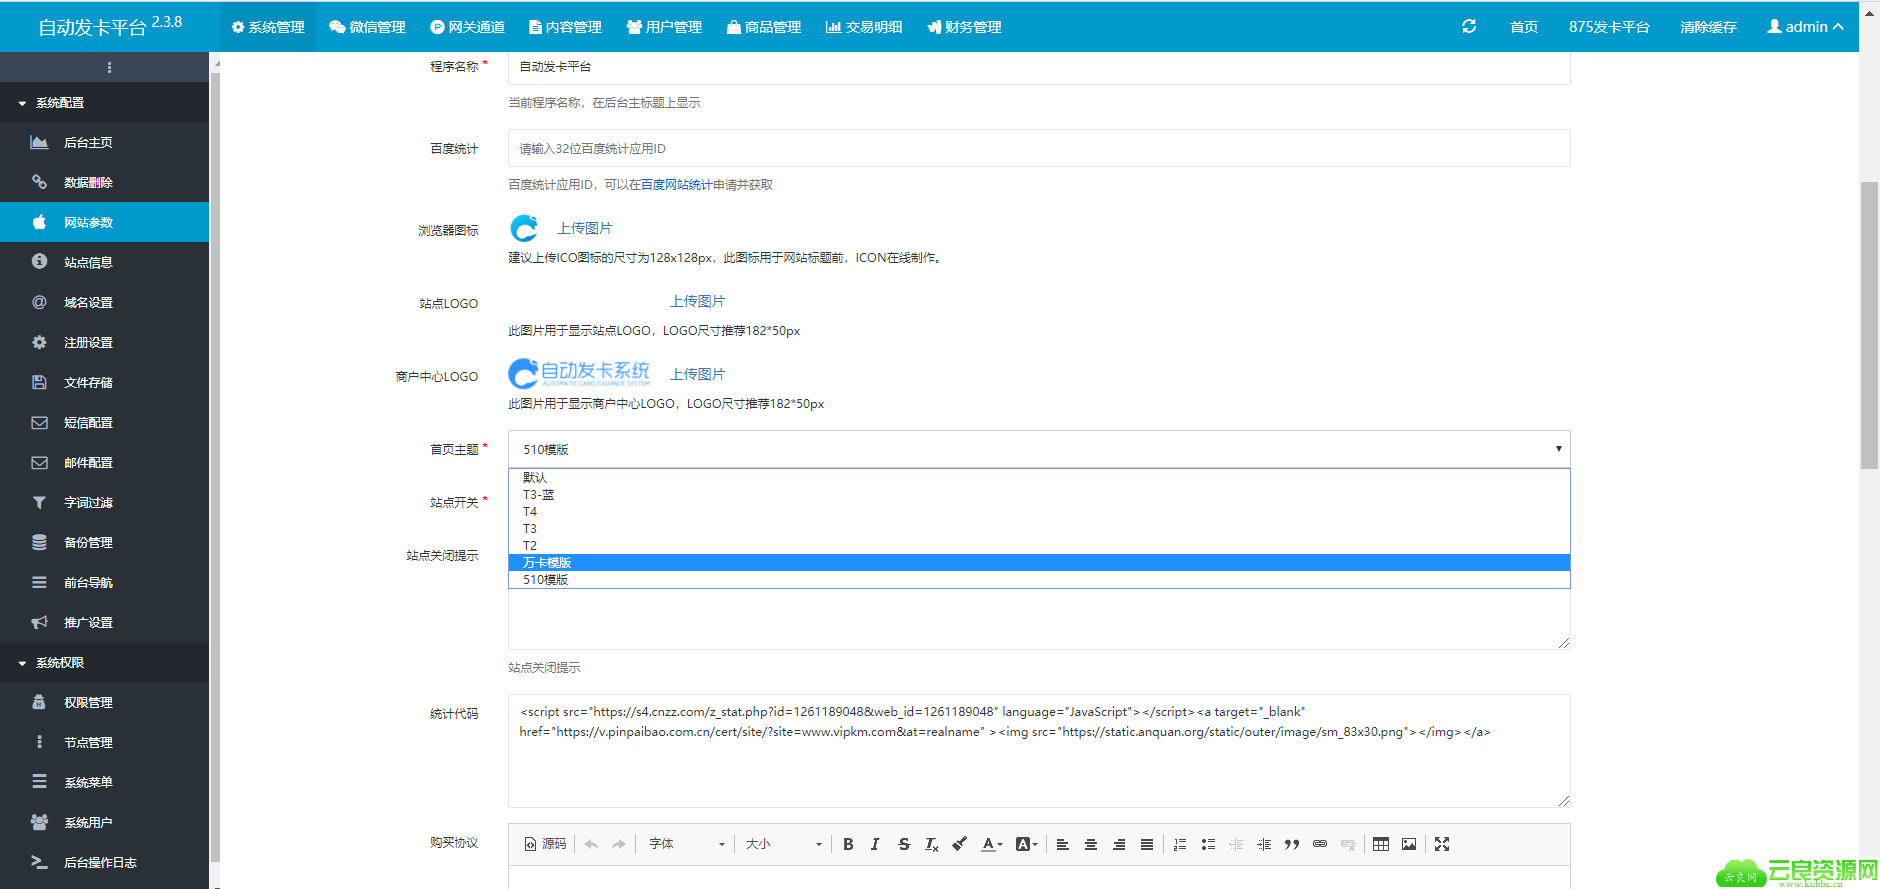Select 510模版 in the dropdown list
The width and height of the screenshot is (1880, 889).
[x=1039, y=580]
